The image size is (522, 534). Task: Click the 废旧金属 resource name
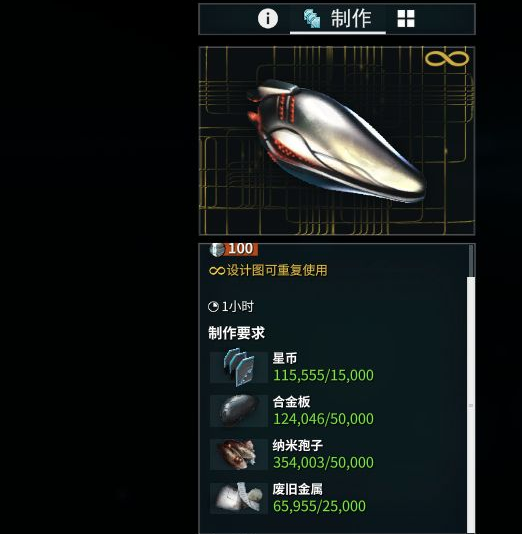click(x=297, y=489)
